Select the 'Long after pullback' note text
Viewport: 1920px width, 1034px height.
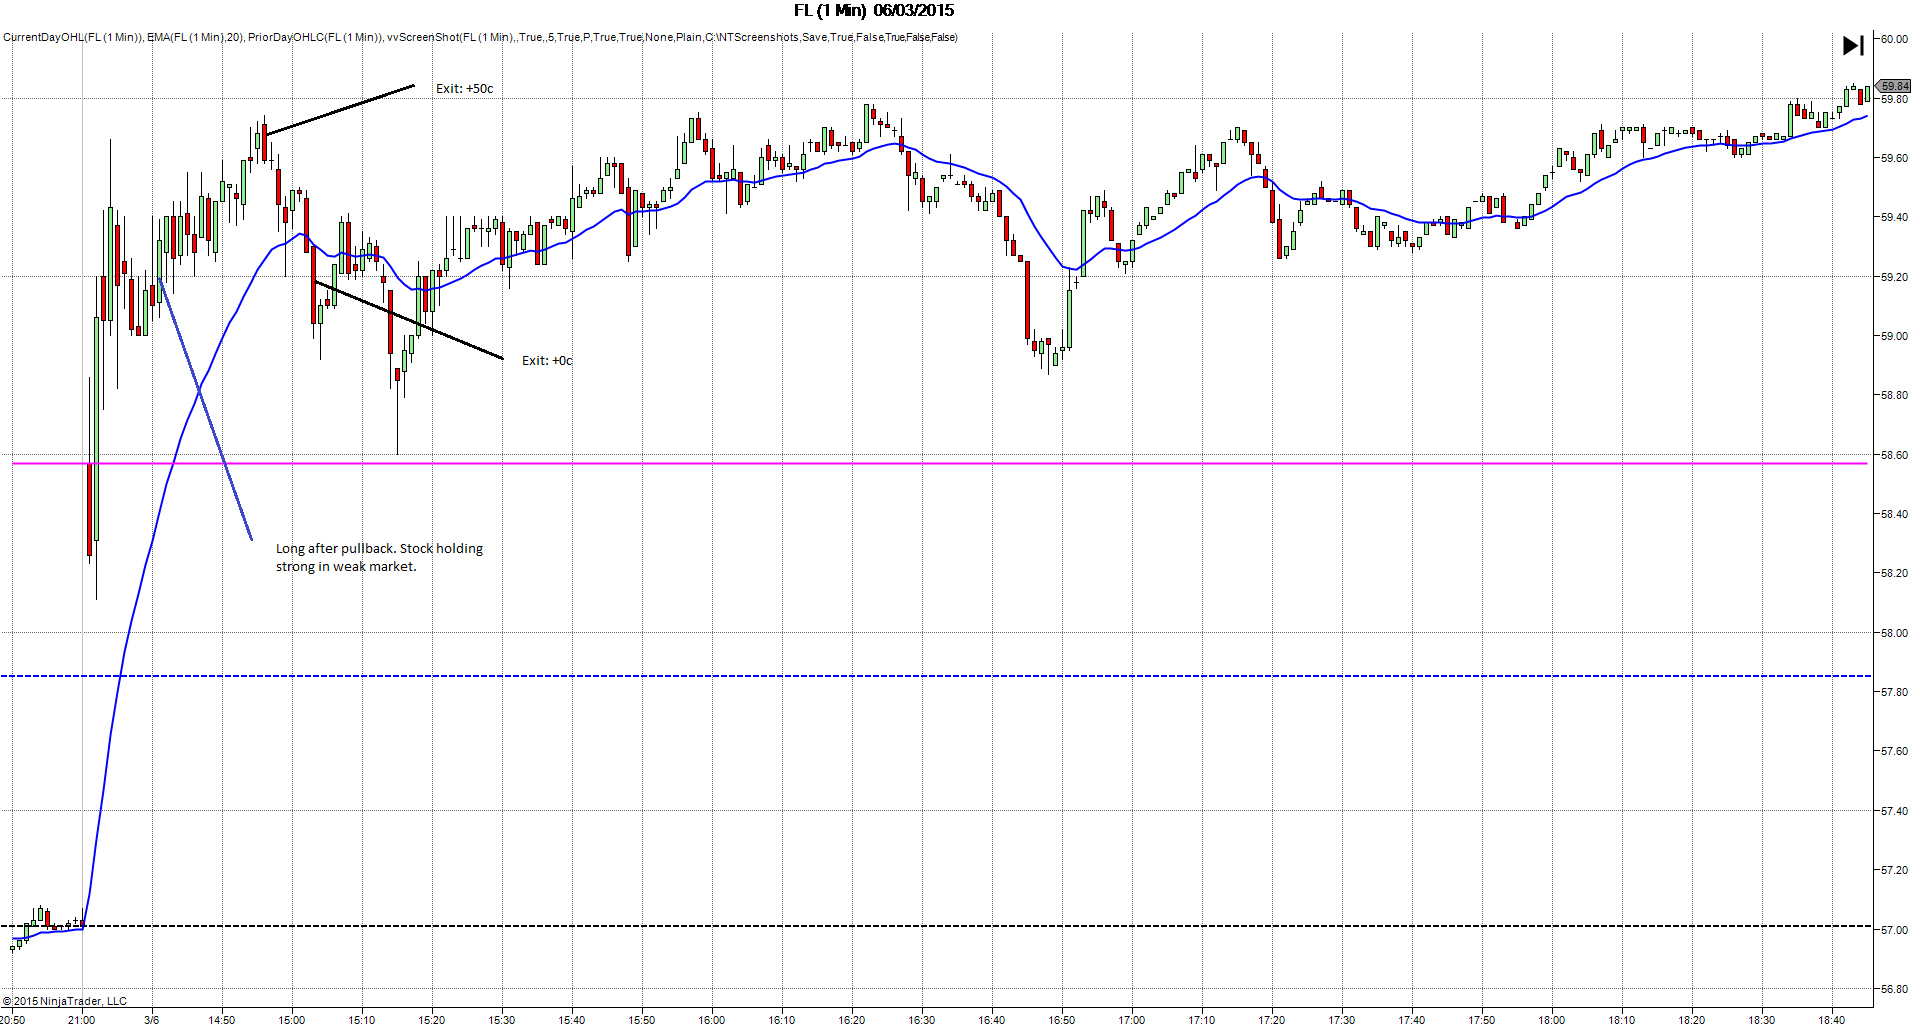pyautogui.click(x=379, y=557)
